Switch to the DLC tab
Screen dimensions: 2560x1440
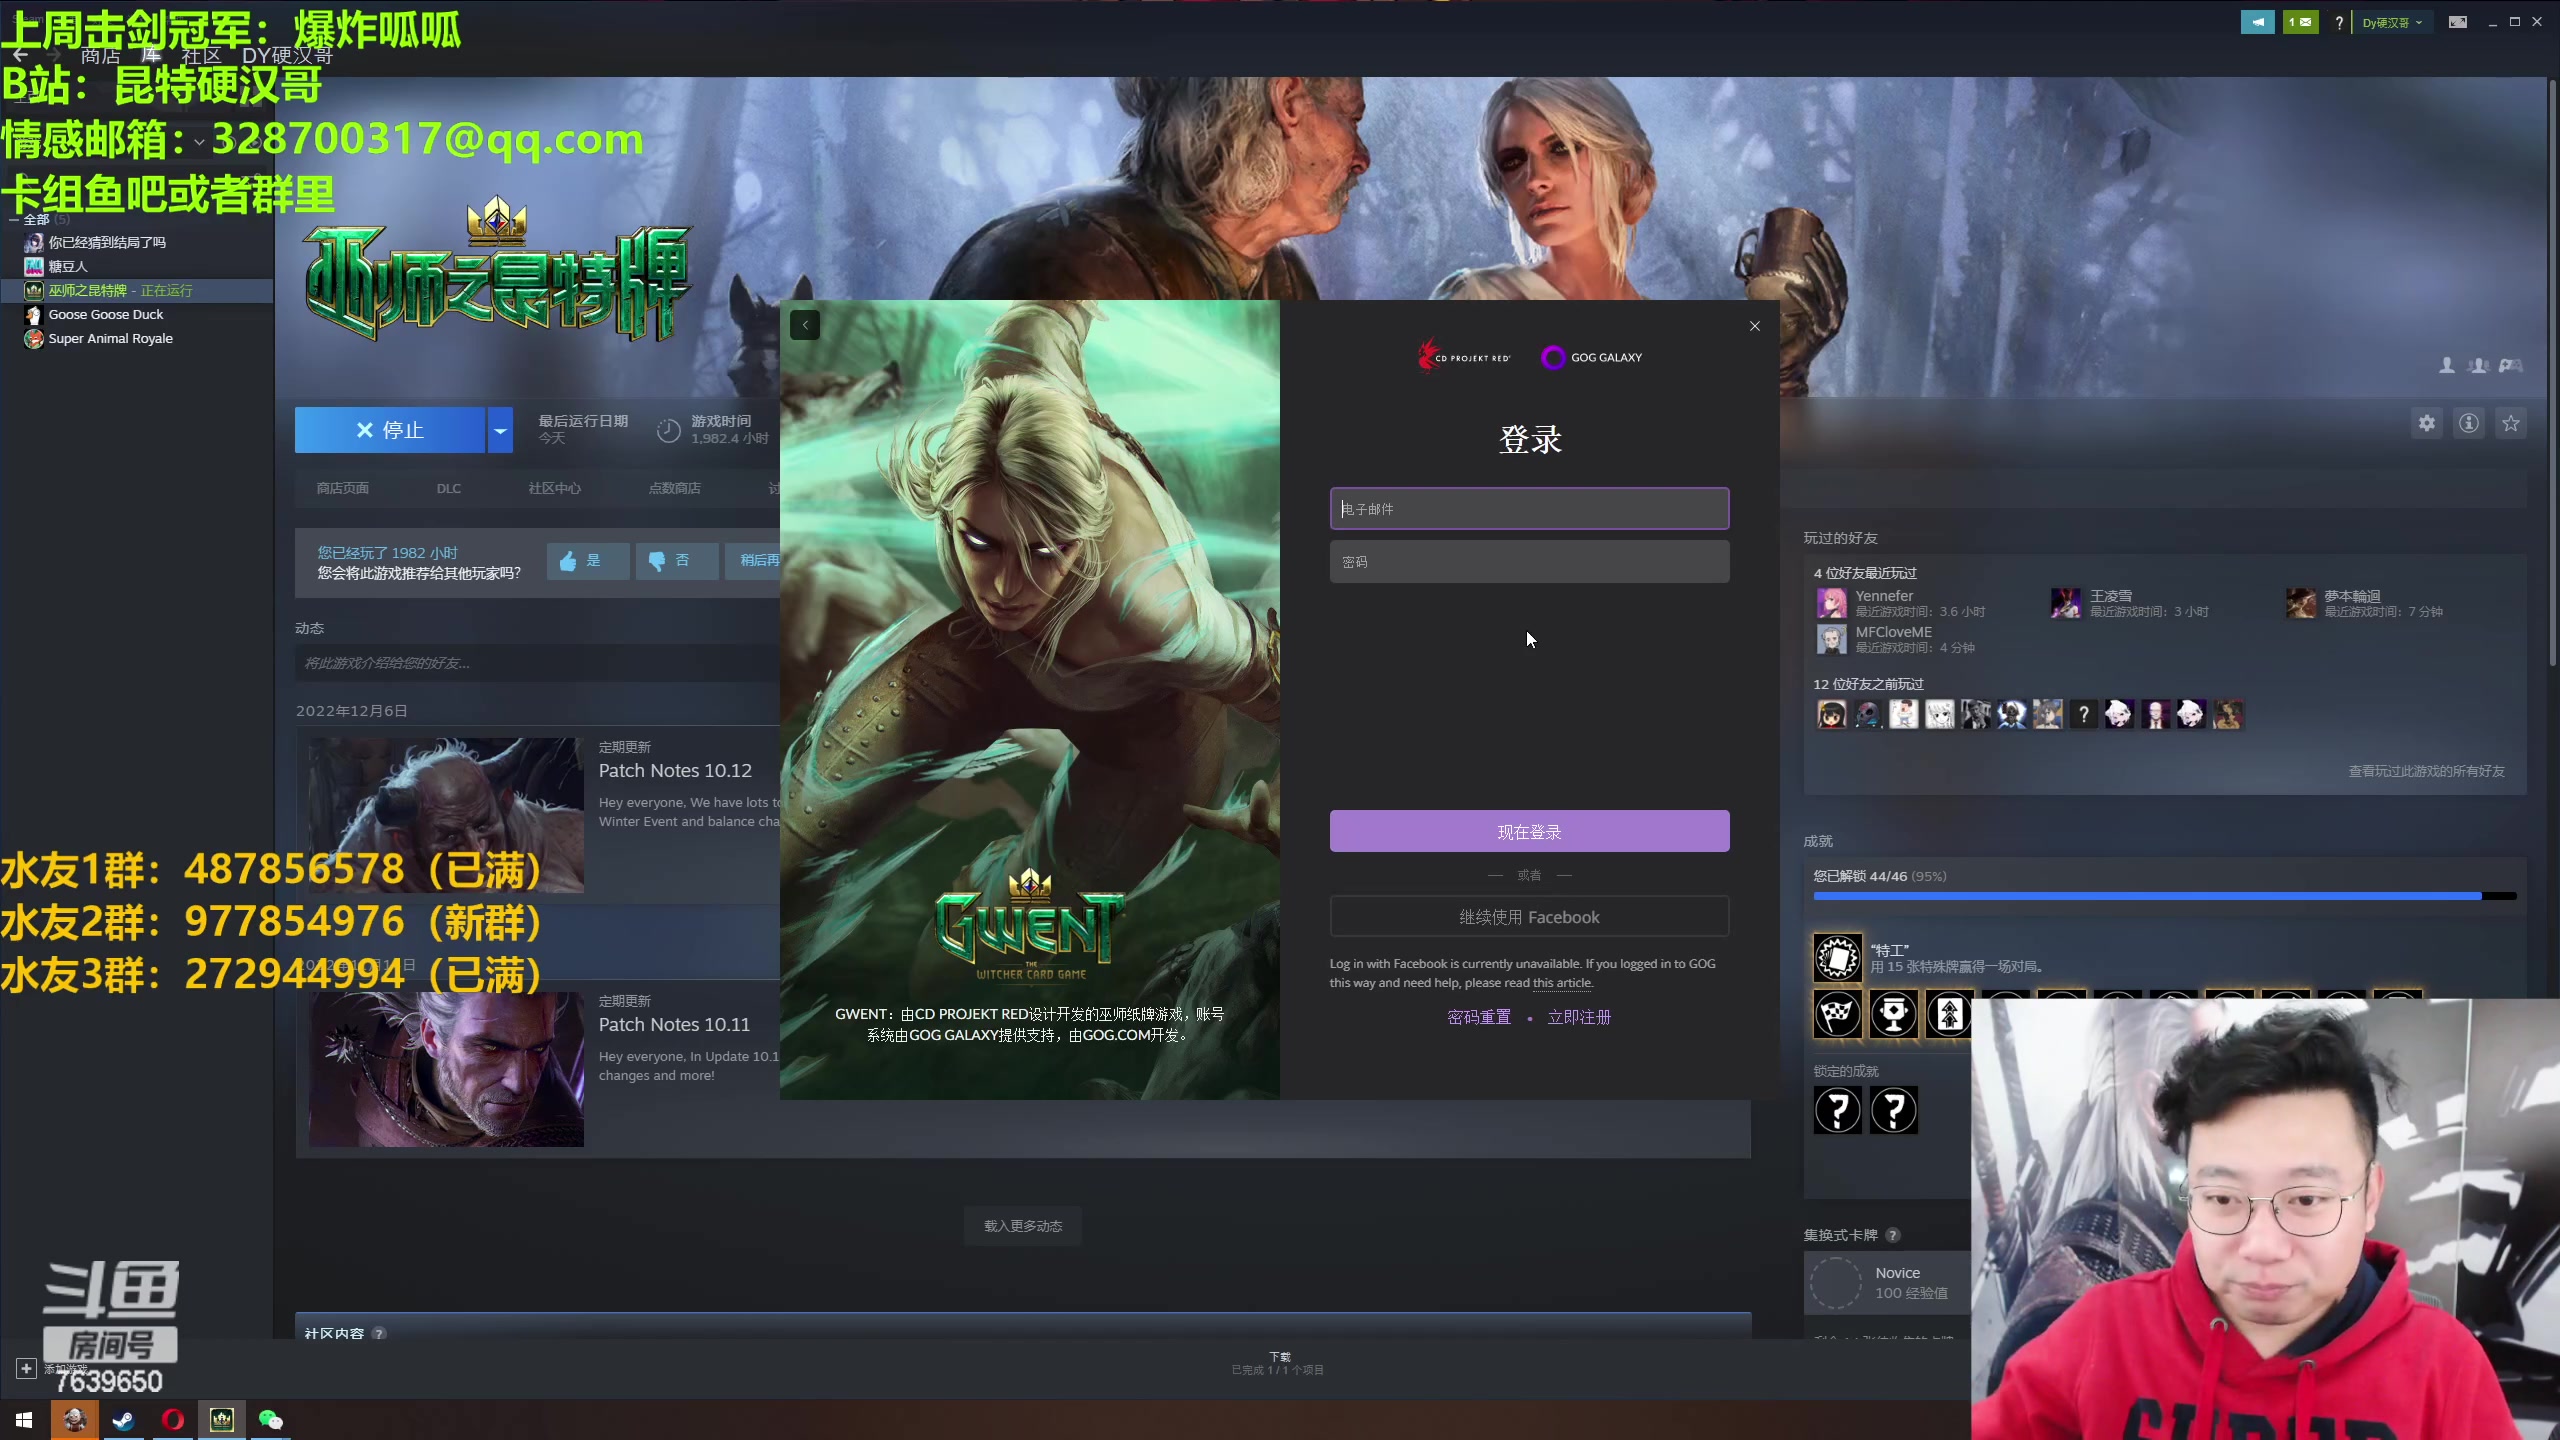click(448, 488)
